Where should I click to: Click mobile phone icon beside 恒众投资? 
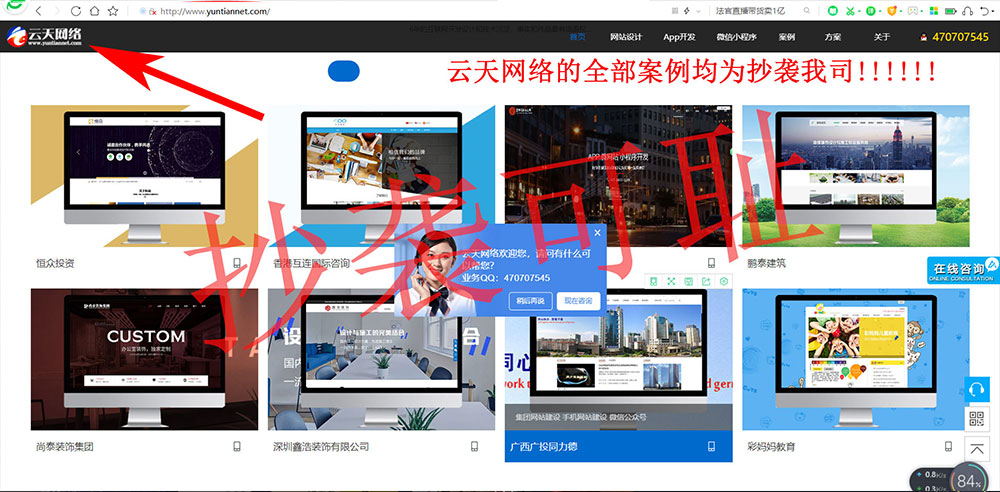(x=237, y=263)
